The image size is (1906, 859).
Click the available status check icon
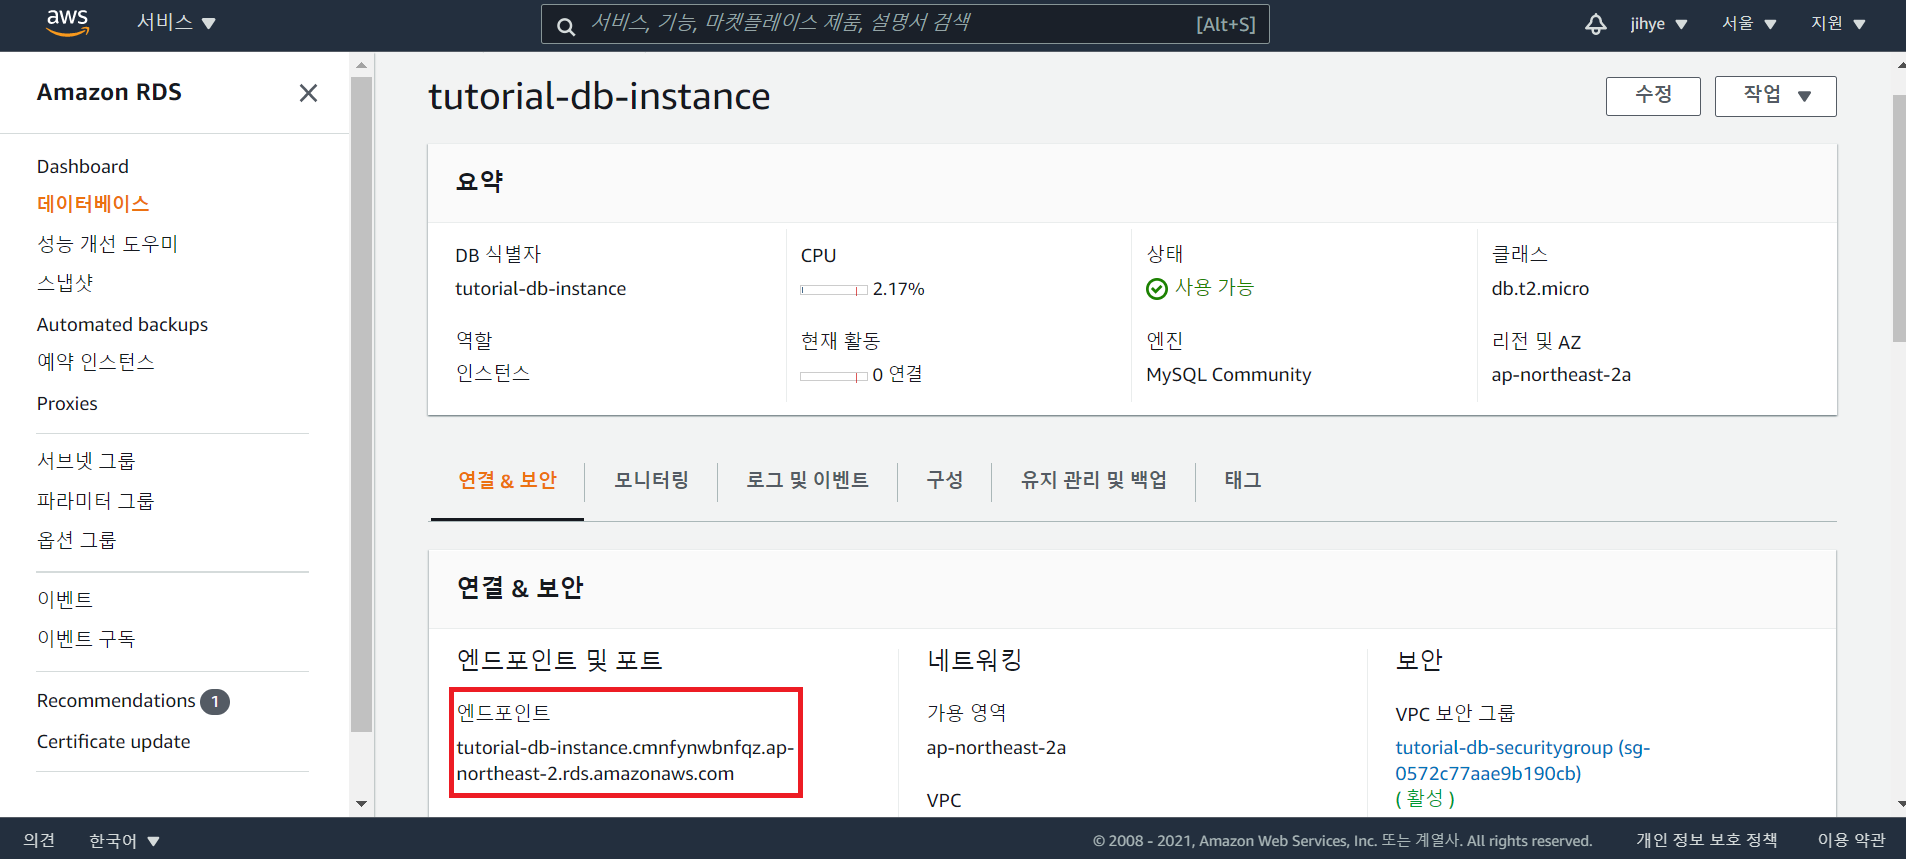point(1156,289)
